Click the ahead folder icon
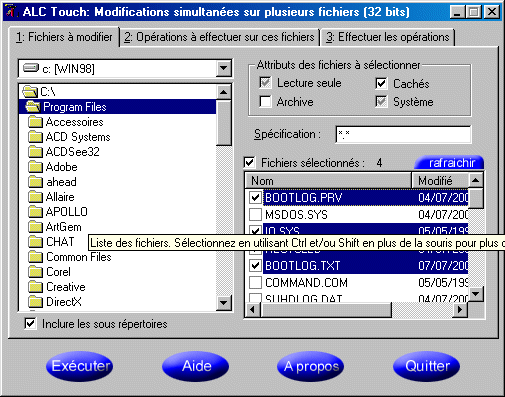This screenshot has width=505, height=397. [x=35, y=182]
